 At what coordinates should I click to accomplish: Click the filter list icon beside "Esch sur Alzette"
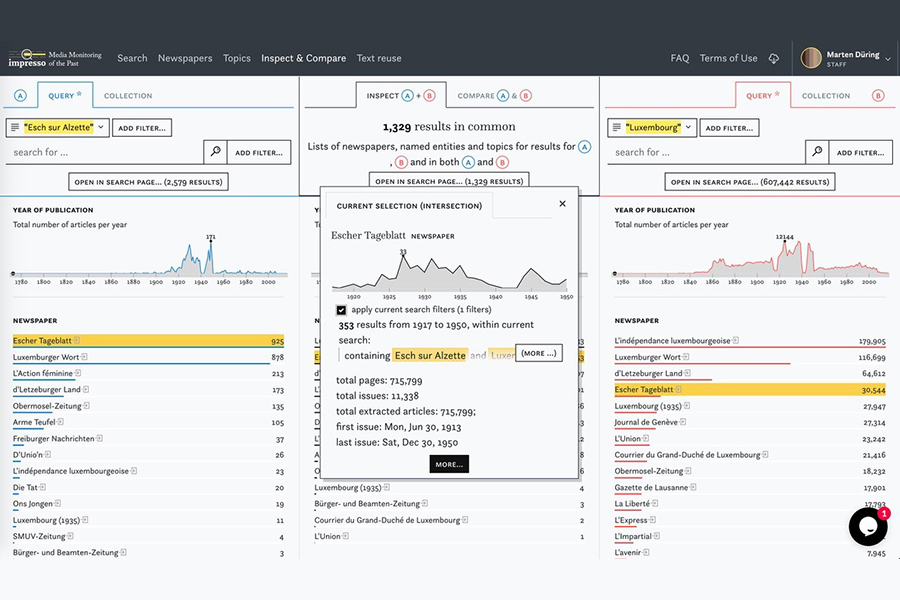click(15, 127)
